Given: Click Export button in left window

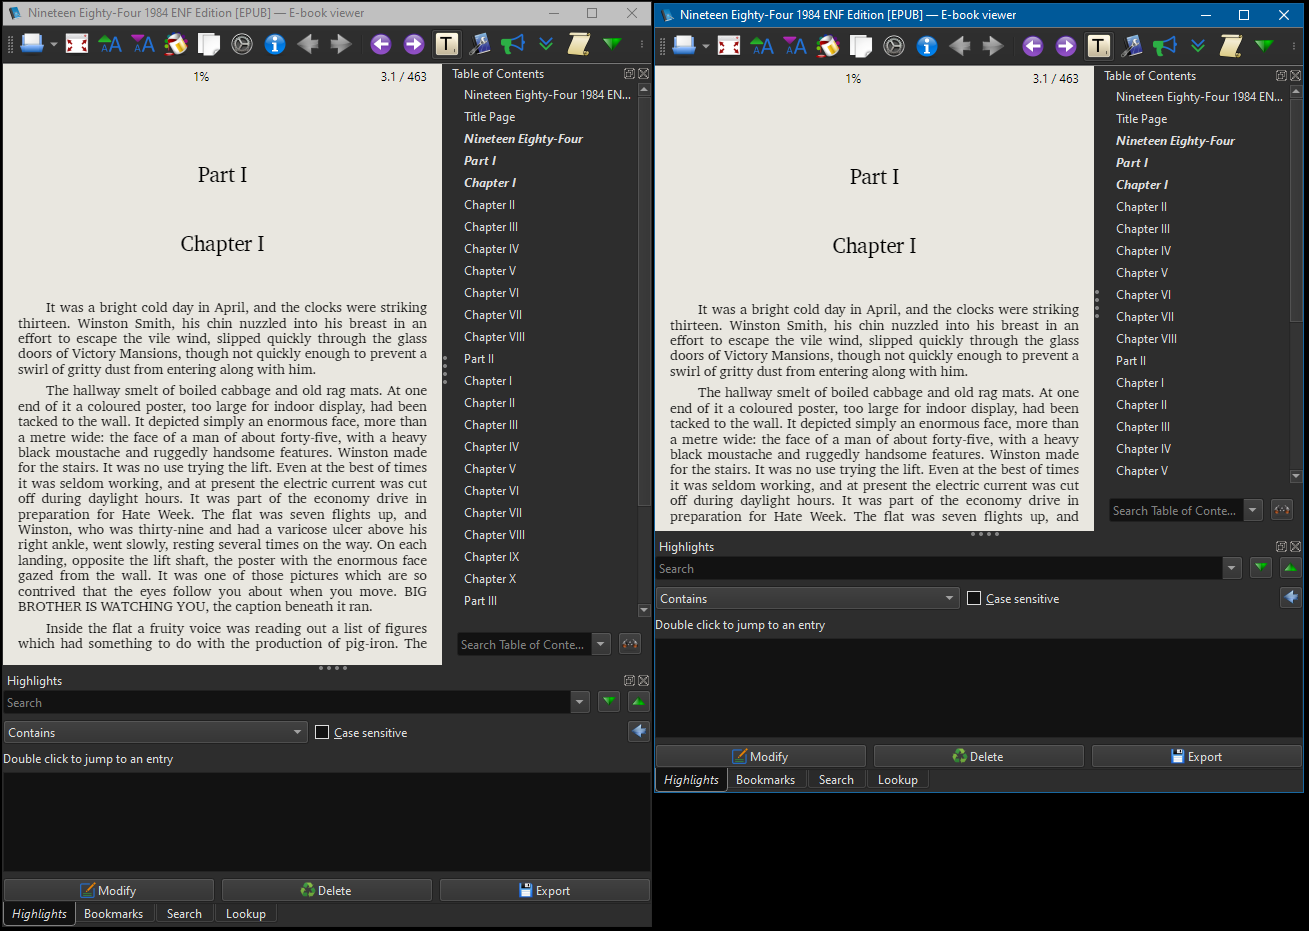Looking at the screenshot, I should 545,890.
